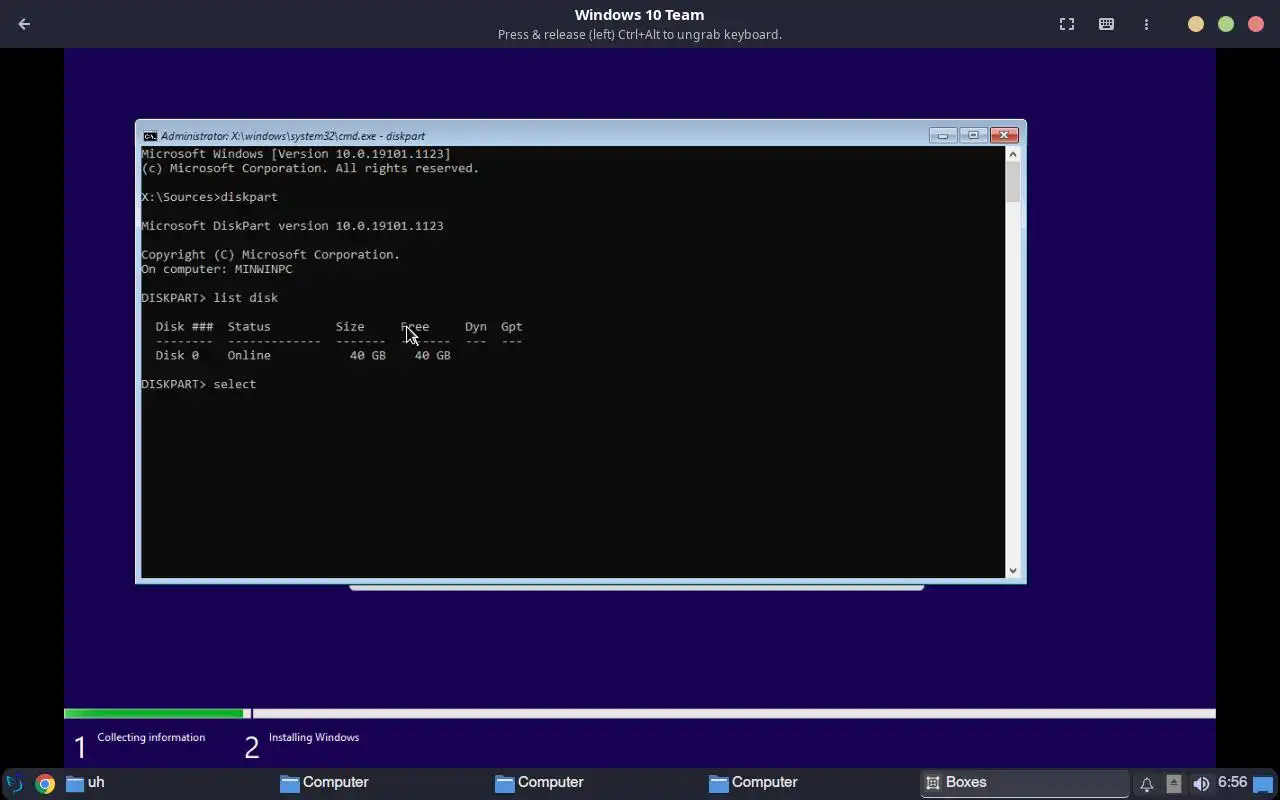Click the 6:56 clock in tray
The image size is (1280, 800).
1232,782
